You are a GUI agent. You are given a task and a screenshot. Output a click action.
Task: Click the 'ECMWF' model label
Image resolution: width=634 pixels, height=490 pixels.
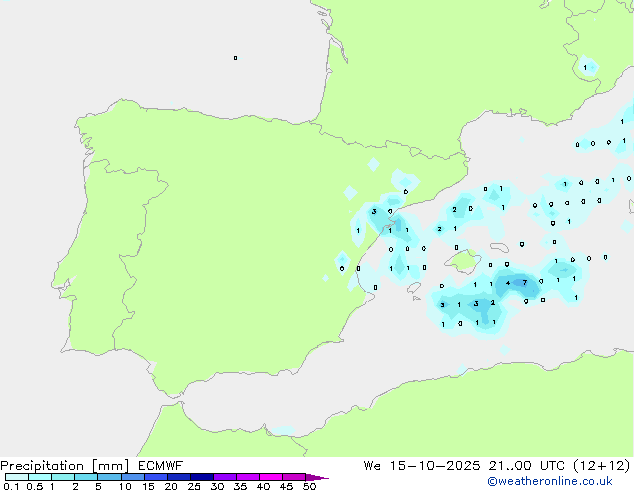click(x=161, y=466)
